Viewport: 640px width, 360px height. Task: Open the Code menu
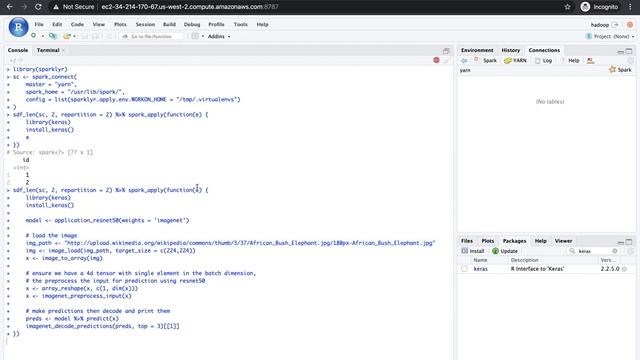77,24
